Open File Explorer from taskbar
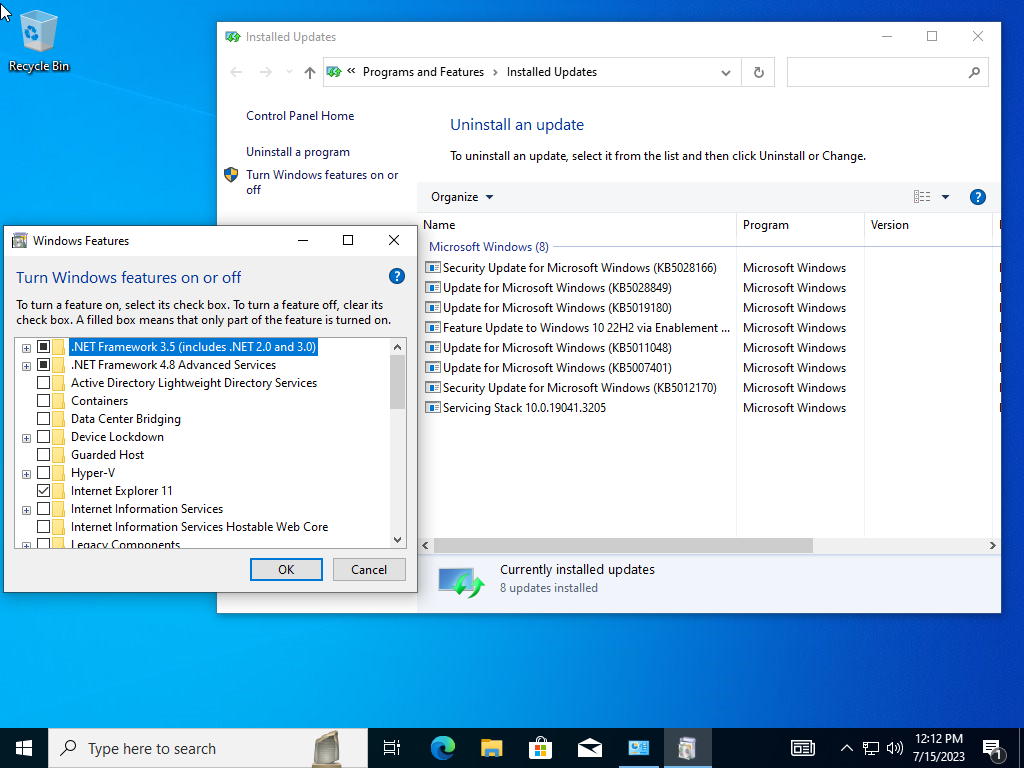Viewport: 1024px width, 768px height. (x=491, y=748)
